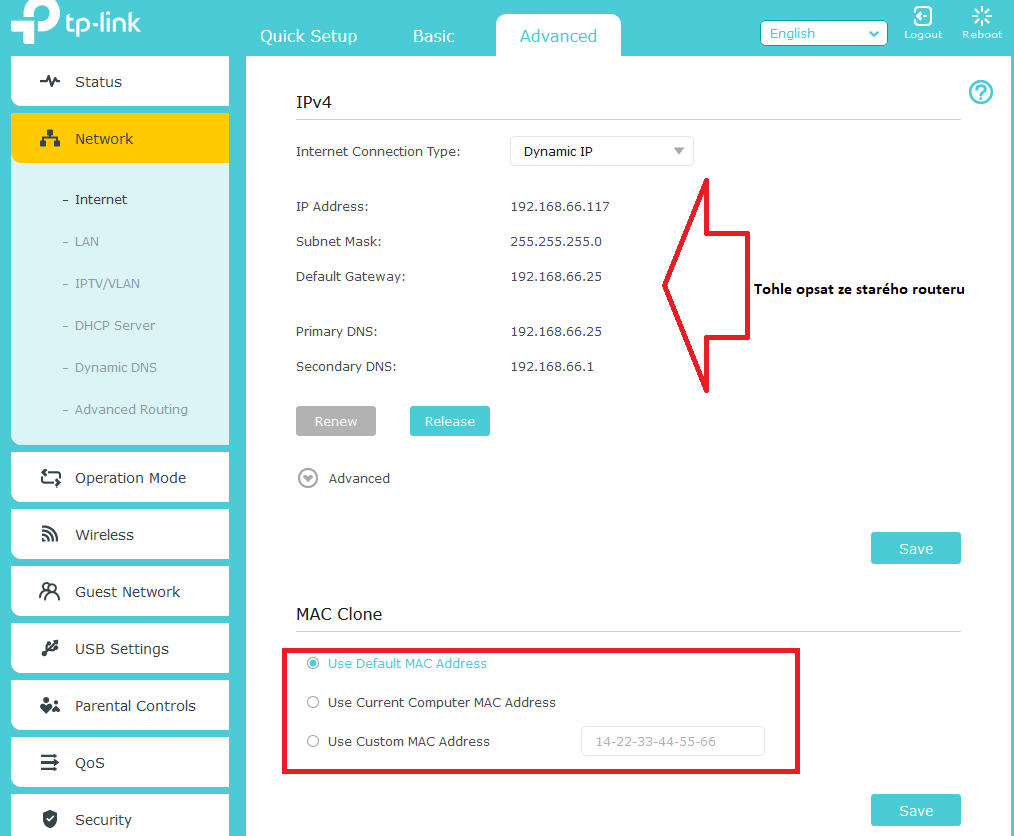
Task: Switch to the Basic tab
Action: click(433, 36)
